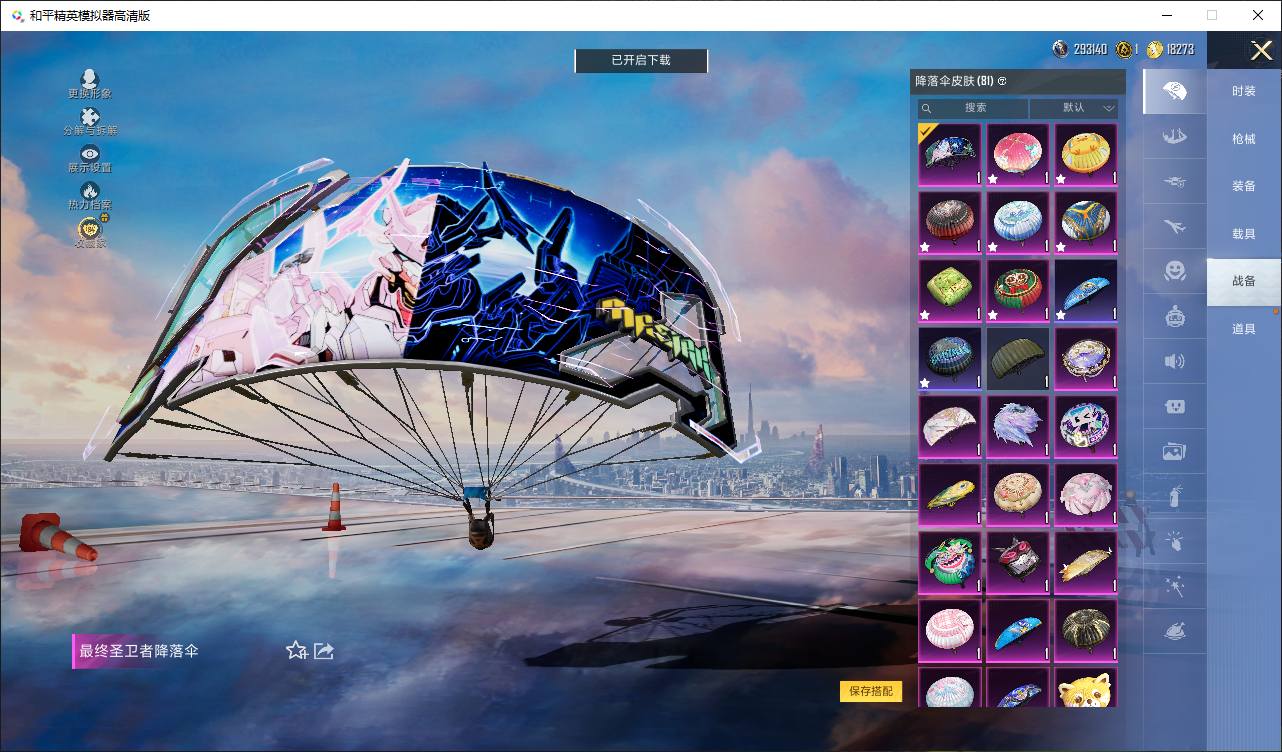Select the red panda parachute thumbnail
This screenshot has height=752, width=1282.
point(1086,687)
